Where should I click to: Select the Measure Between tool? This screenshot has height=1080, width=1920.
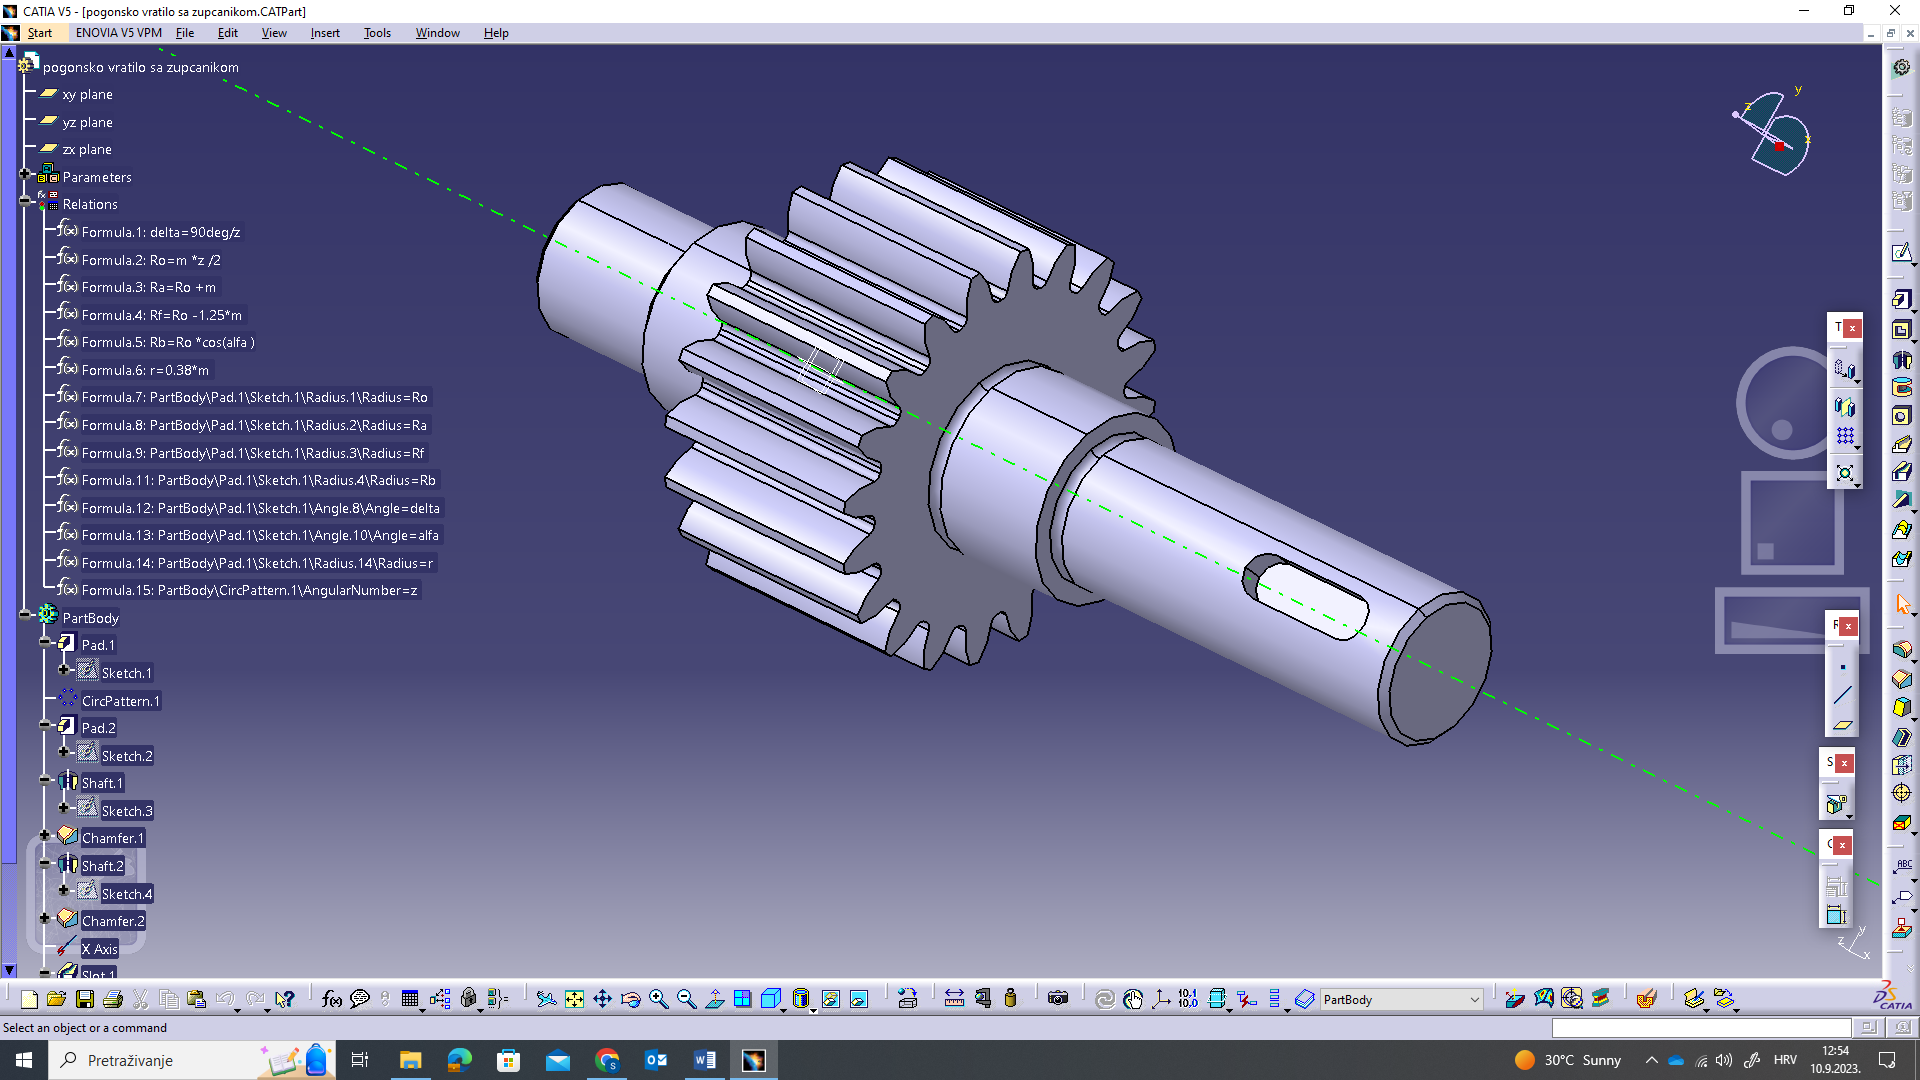tap(954, 998)
